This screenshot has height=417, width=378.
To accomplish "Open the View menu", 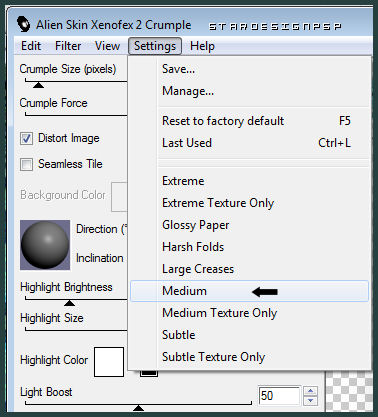I will 107,46.
